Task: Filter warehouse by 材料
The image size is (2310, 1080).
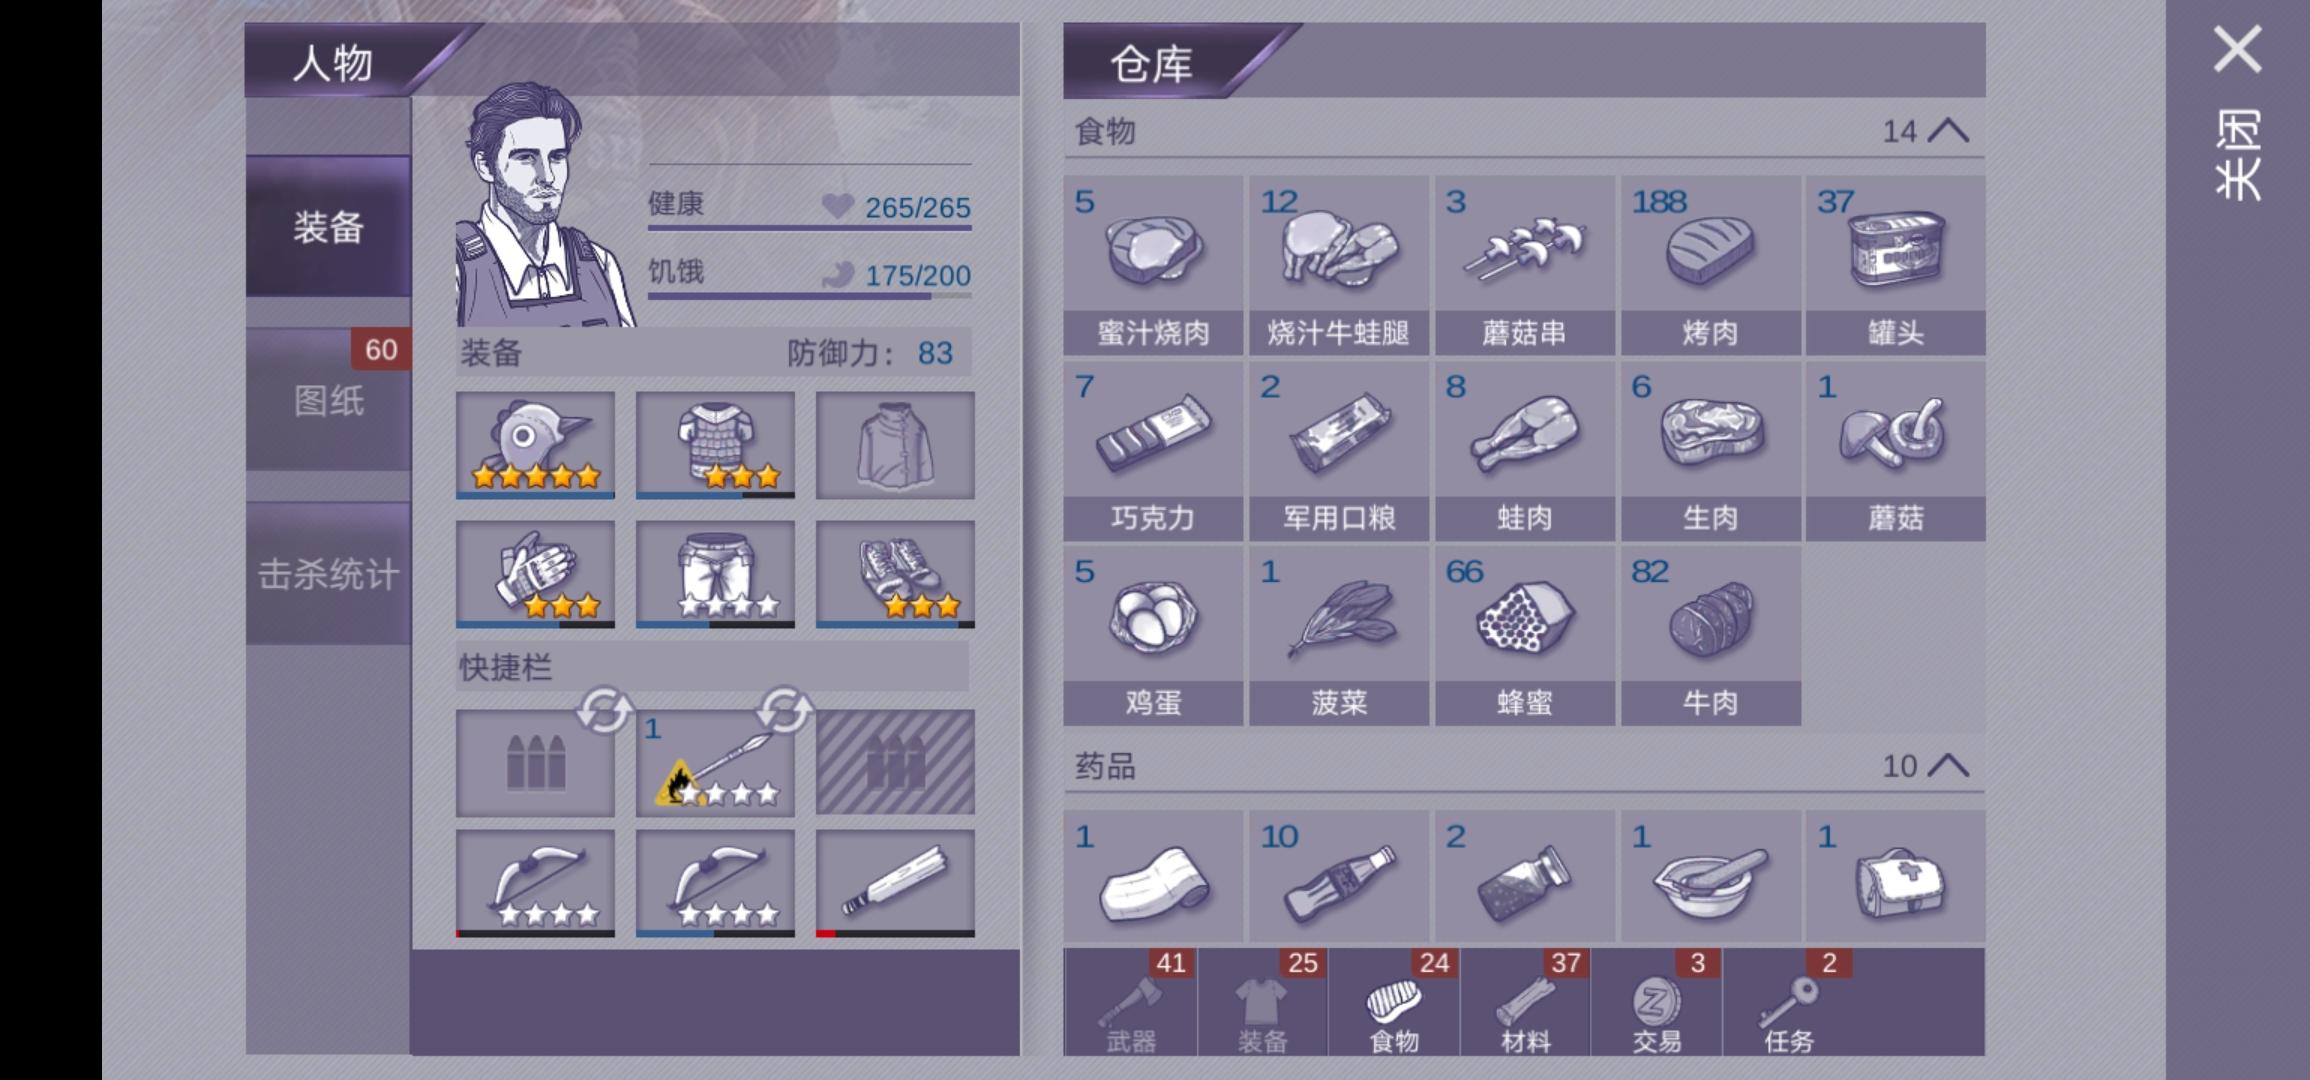Action: (1525, 1003)
